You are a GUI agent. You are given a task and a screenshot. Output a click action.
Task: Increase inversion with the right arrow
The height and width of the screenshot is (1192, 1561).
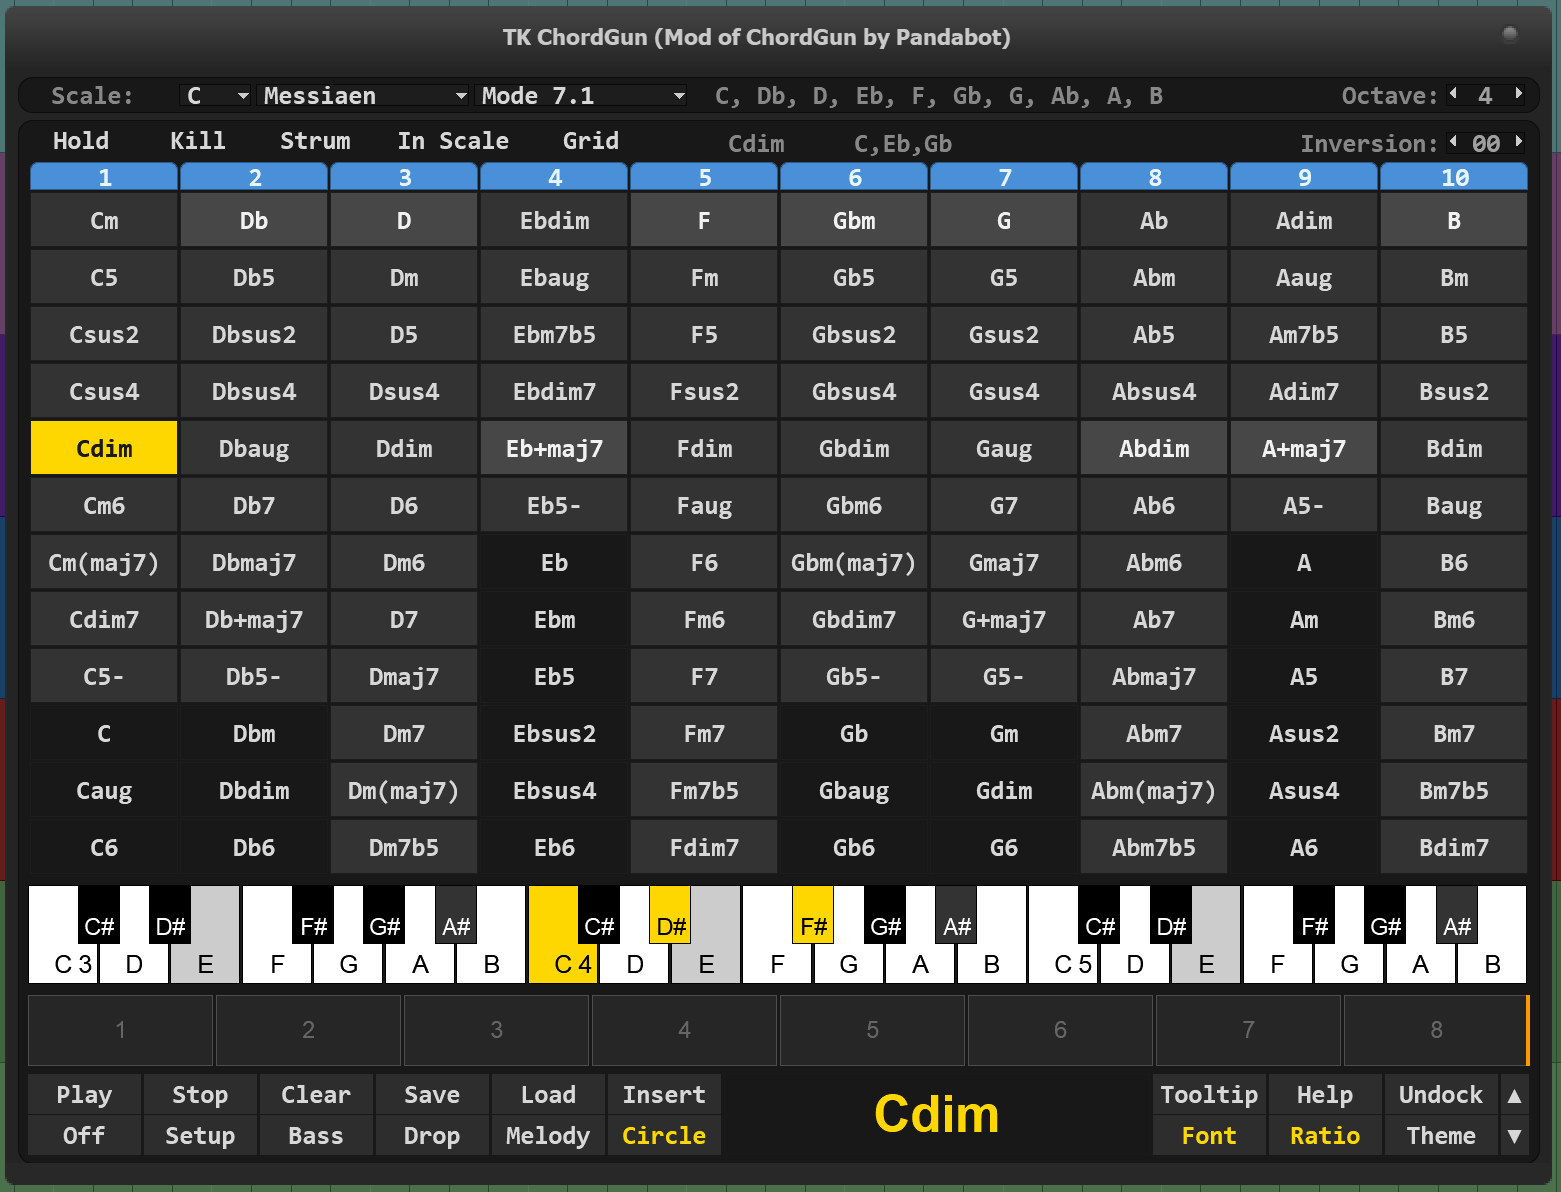pyautogui.click(x=1518, y=142)
